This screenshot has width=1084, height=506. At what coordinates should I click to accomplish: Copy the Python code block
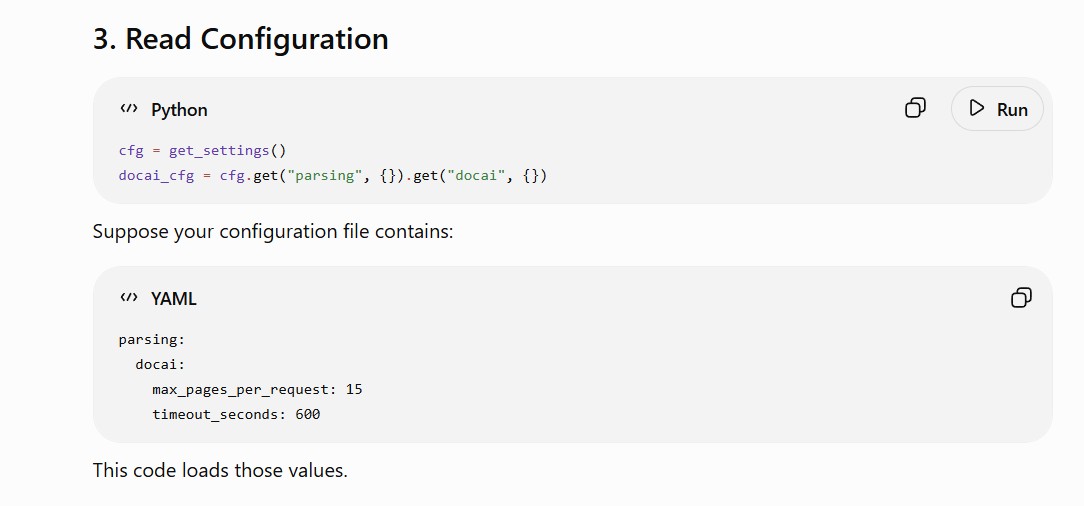coord(915,109)
